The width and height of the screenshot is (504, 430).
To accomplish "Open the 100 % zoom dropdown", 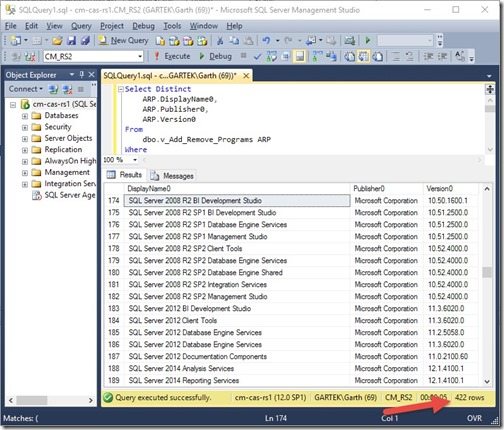I will click(x=135, y=160).
